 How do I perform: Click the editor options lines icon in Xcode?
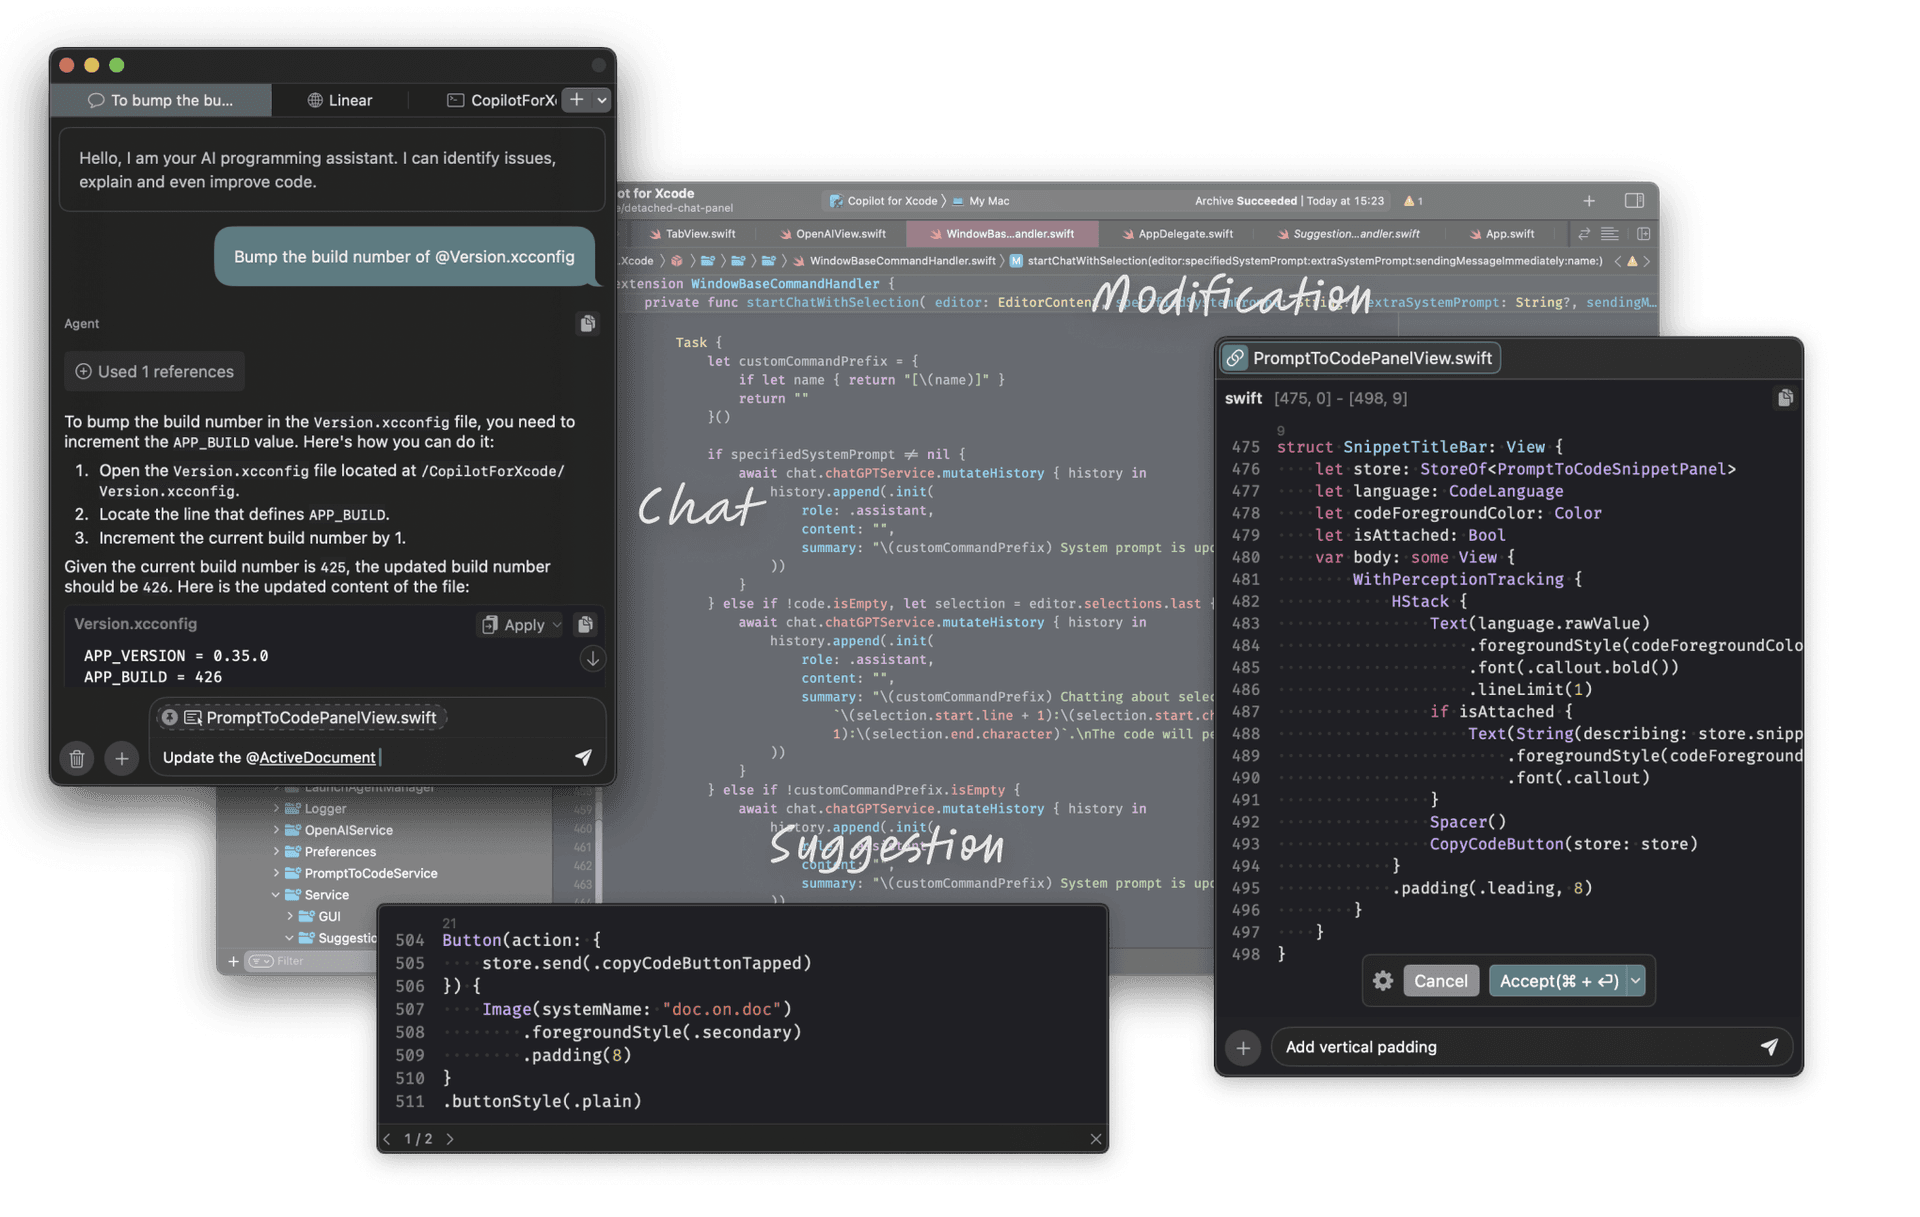pos(1609,234)
